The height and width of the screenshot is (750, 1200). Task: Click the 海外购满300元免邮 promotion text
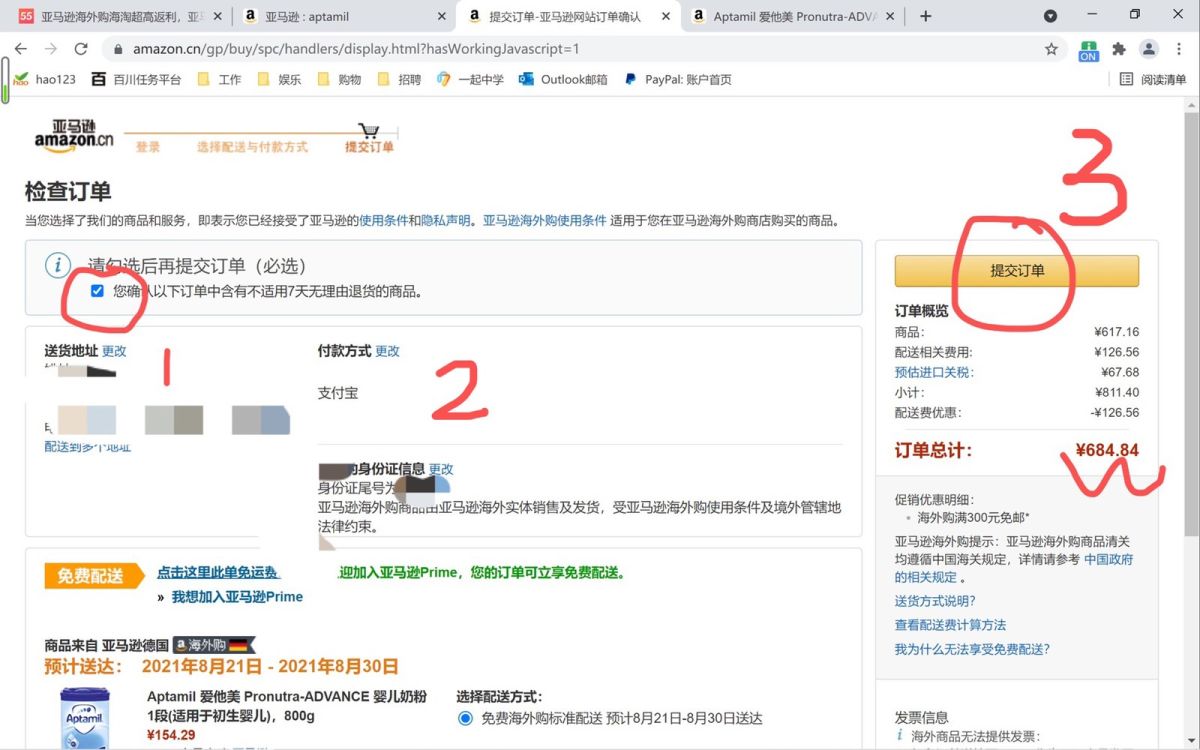(974, 518)
